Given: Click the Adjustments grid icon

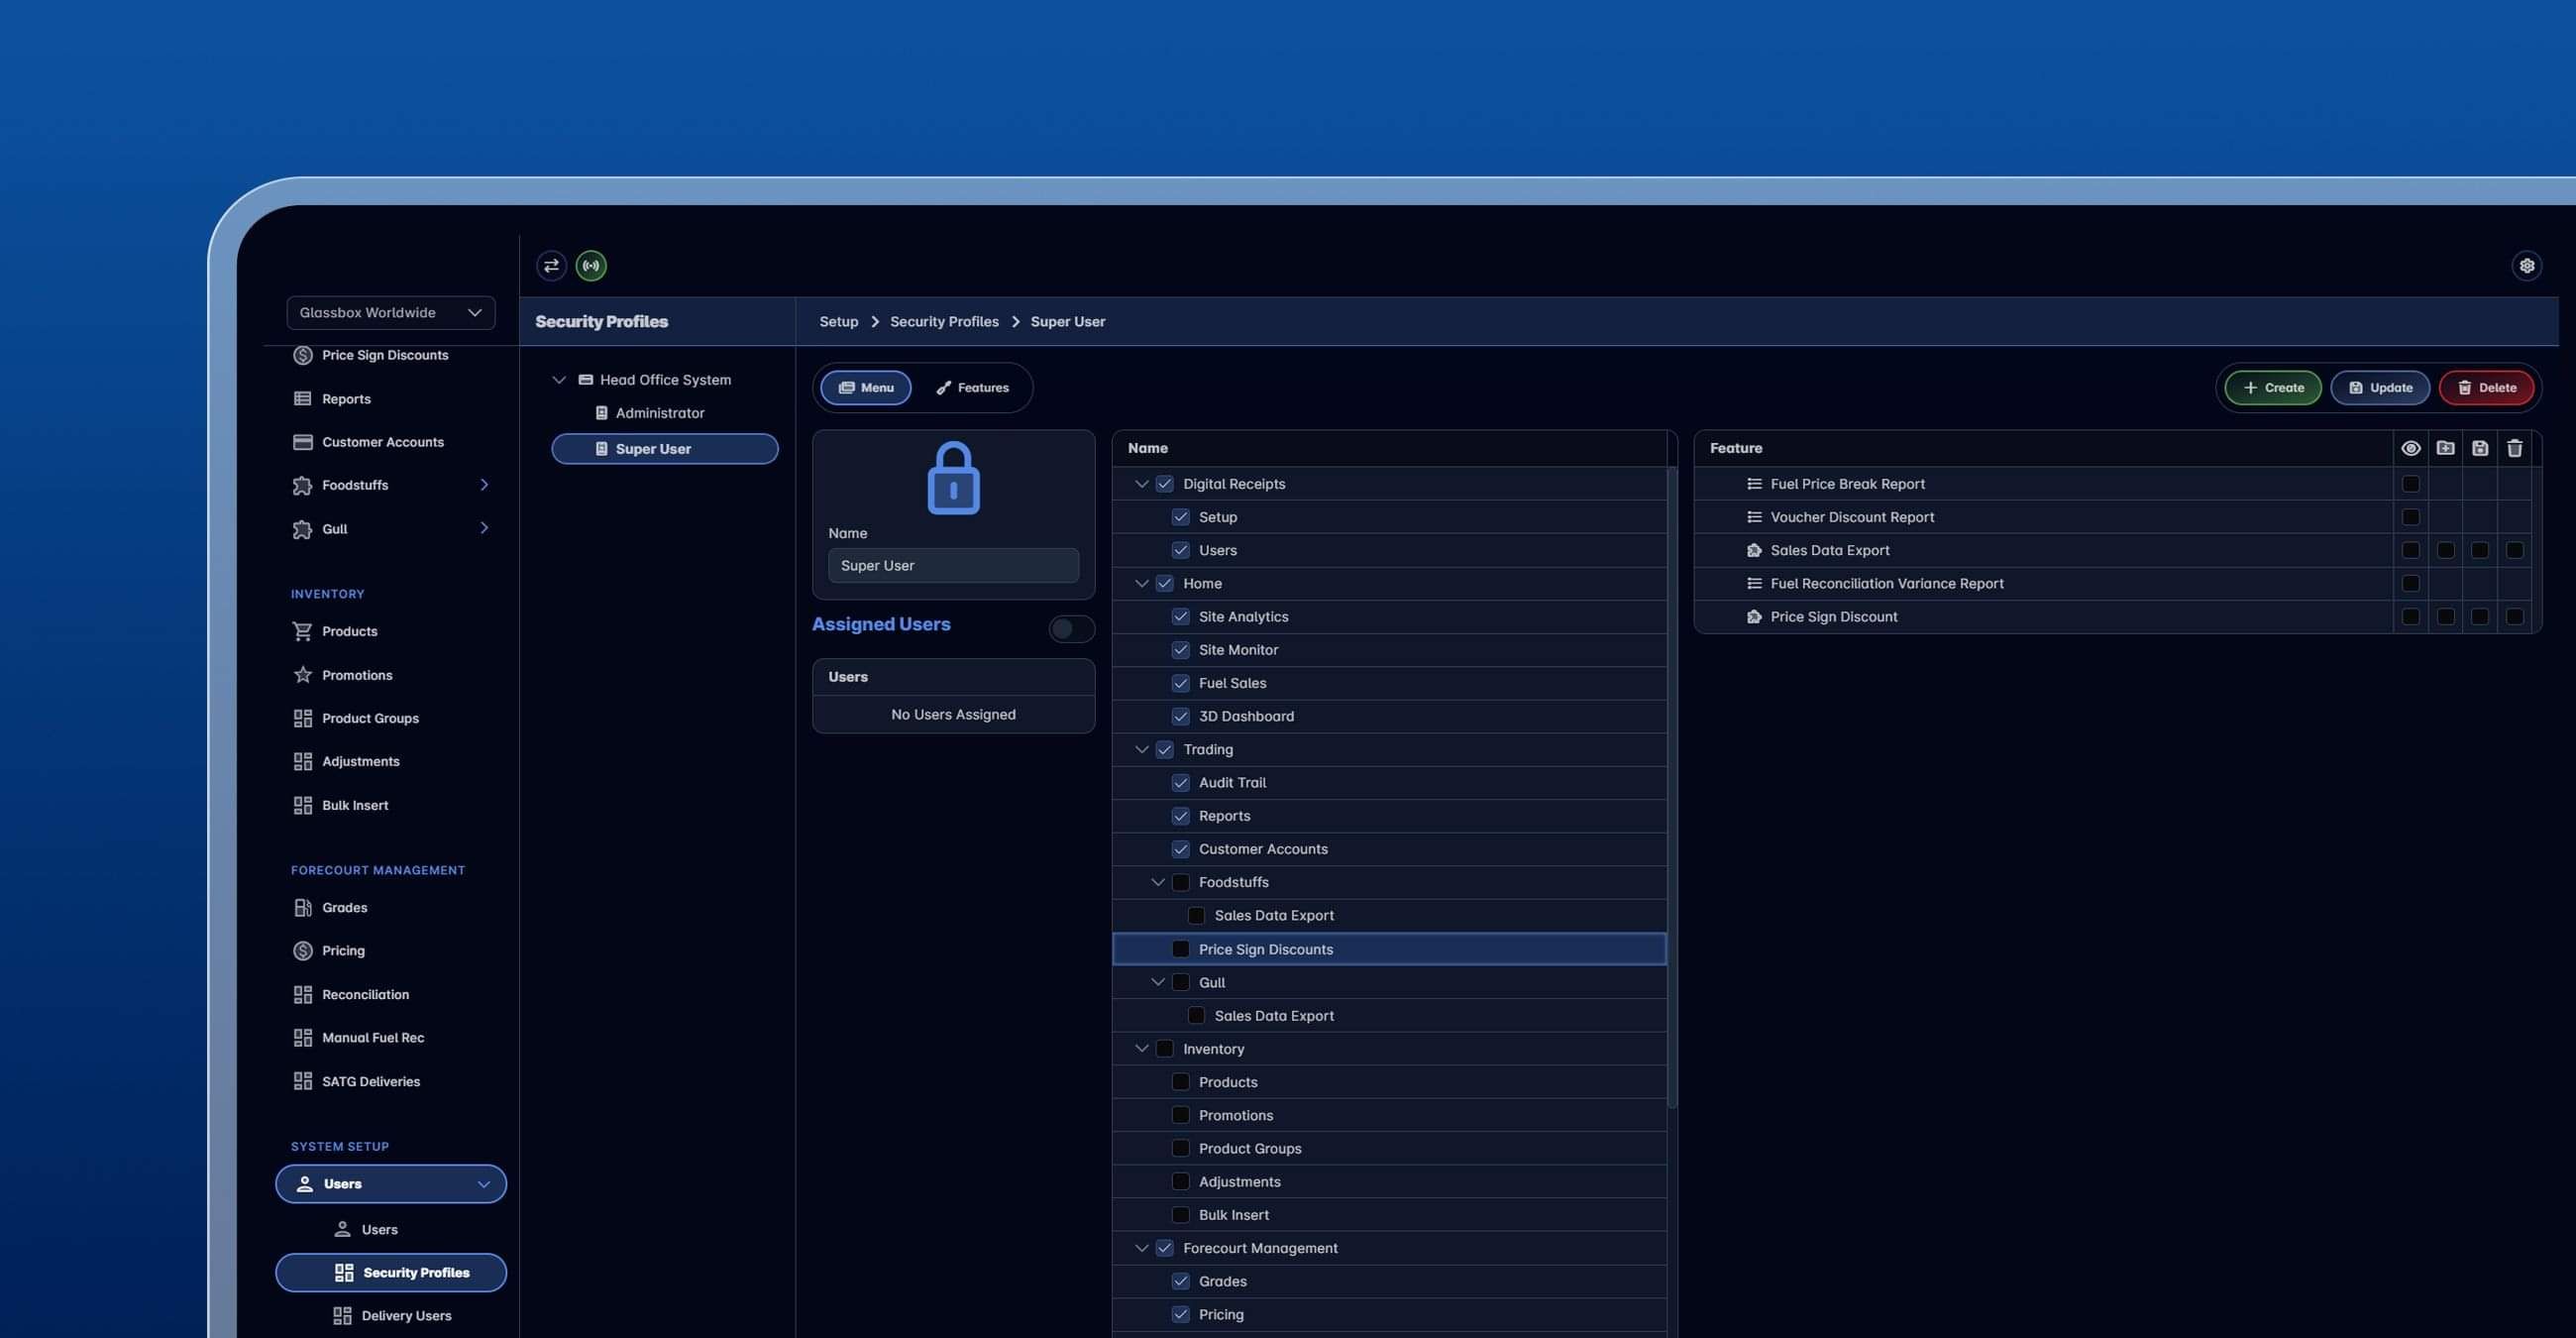Looking at the screenshot, I should pyautogui.click(x=302, y=761).
